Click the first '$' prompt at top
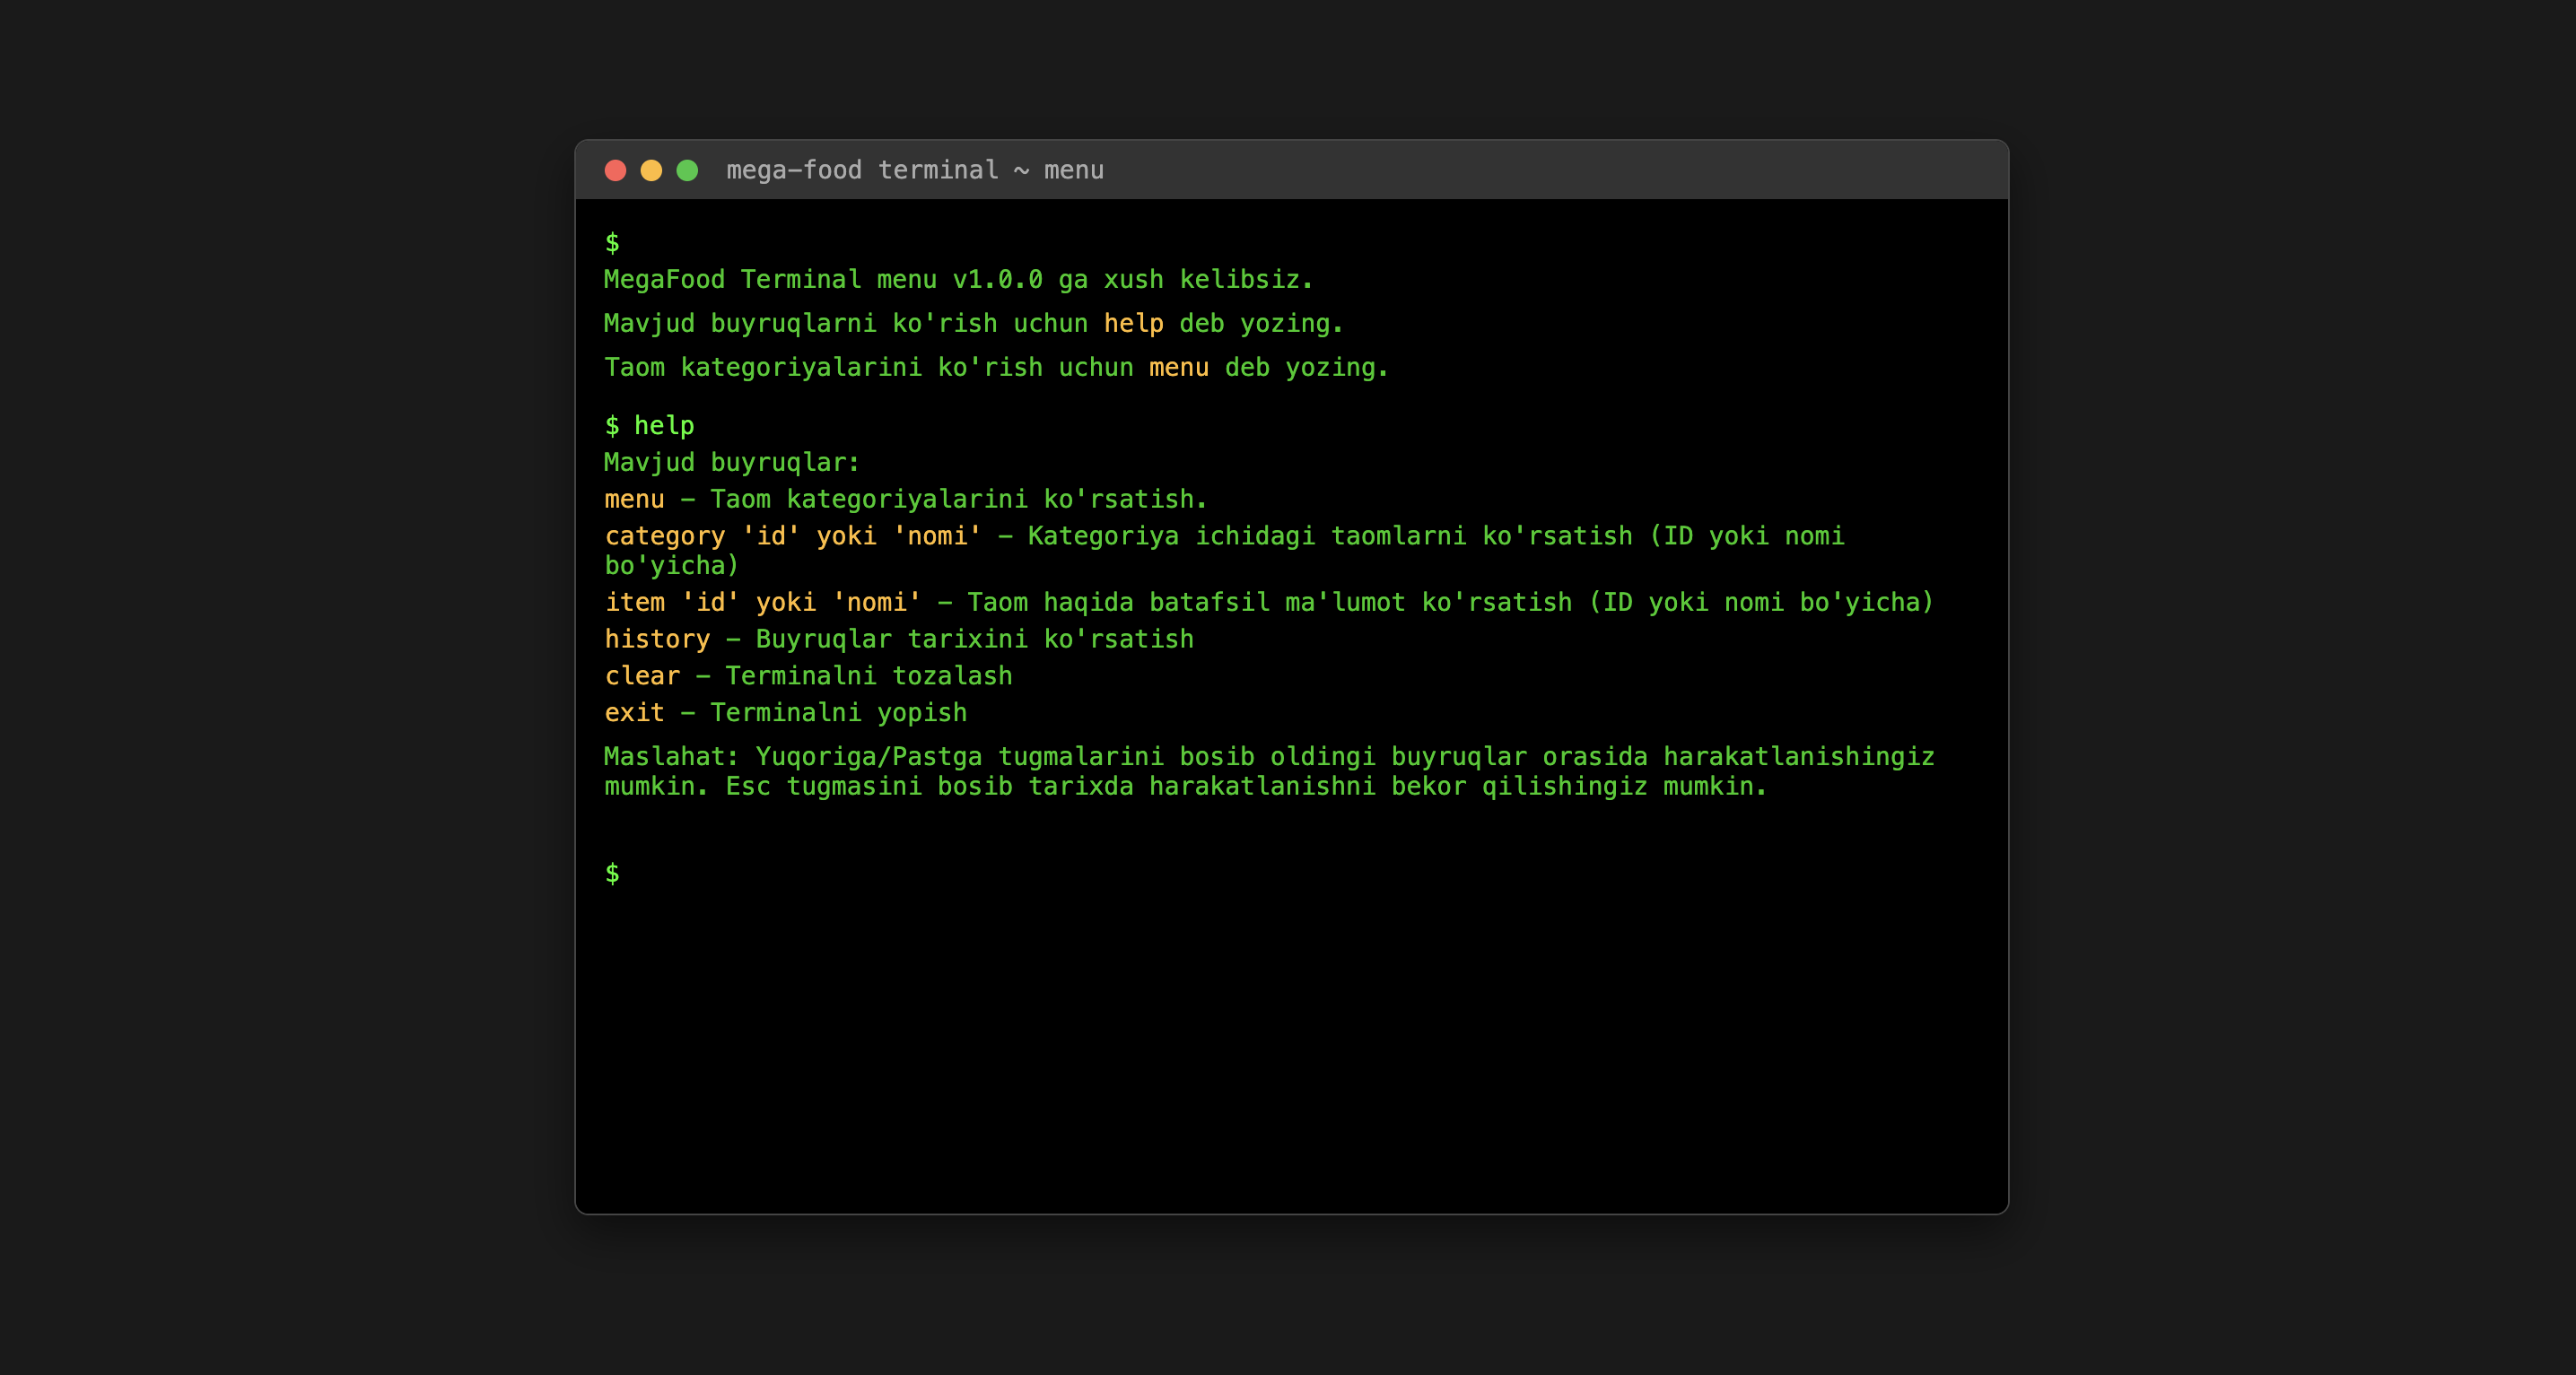2576x1375 pixels. (x=612, y=243)
